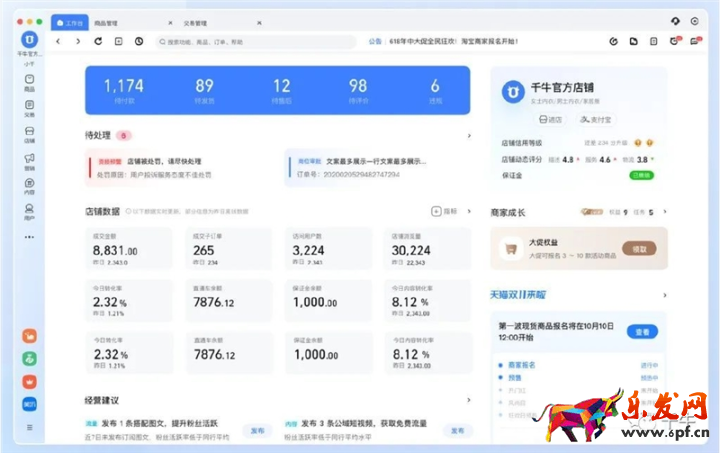The image size is (720, 453).
Task: Open 商品 section in left sidebar
Action: point(29,81)
